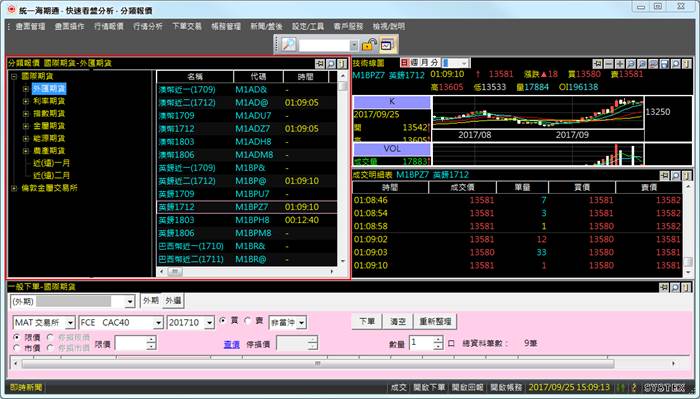
Task: Switch chart to 分 minute period
Action: [x=434, y=63]
